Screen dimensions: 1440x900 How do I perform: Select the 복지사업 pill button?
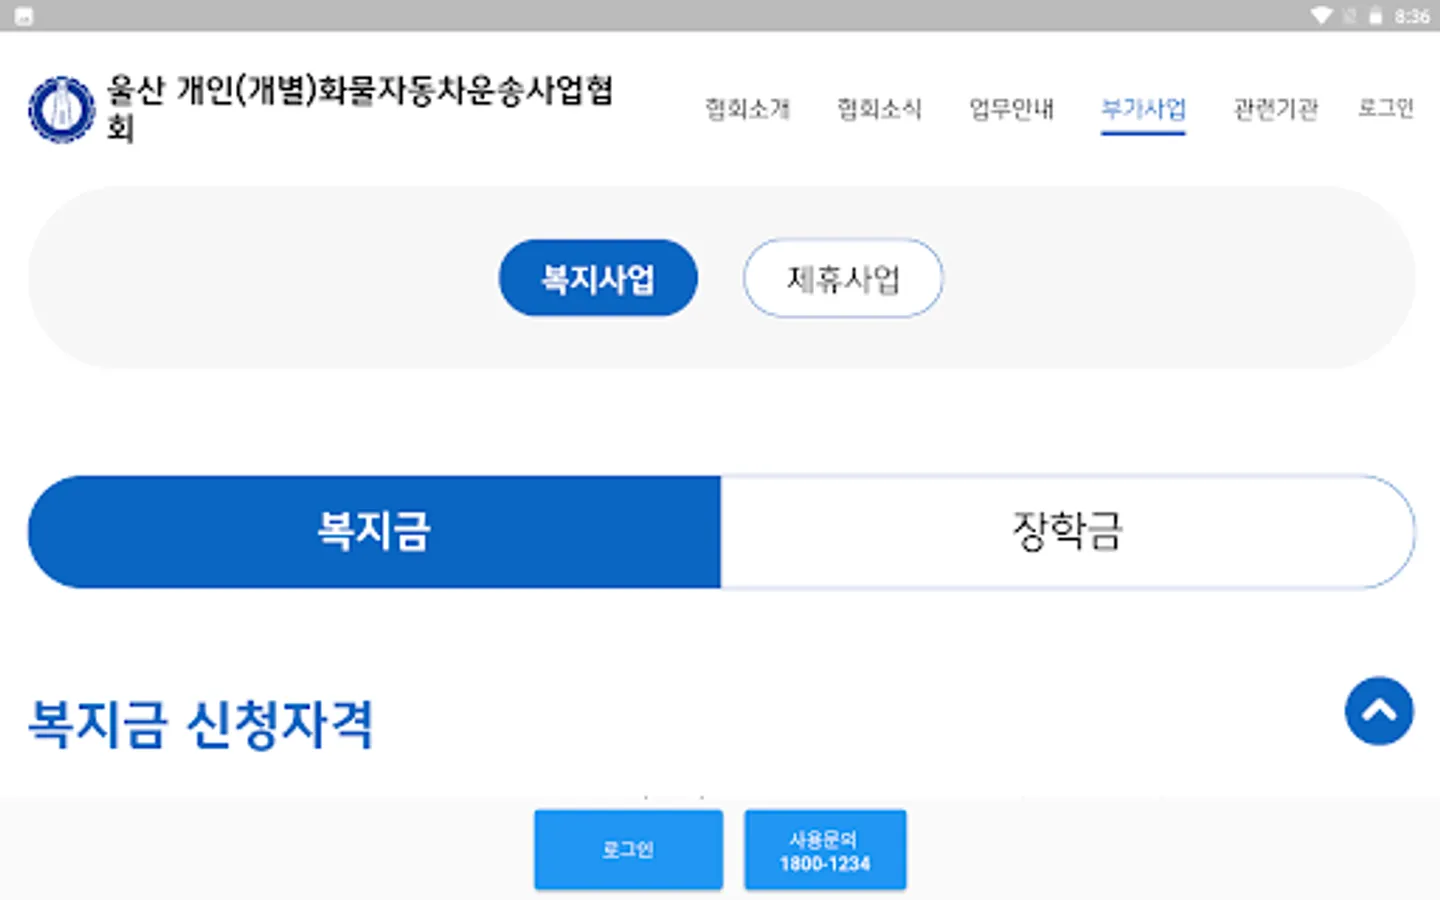pos(598,278)
